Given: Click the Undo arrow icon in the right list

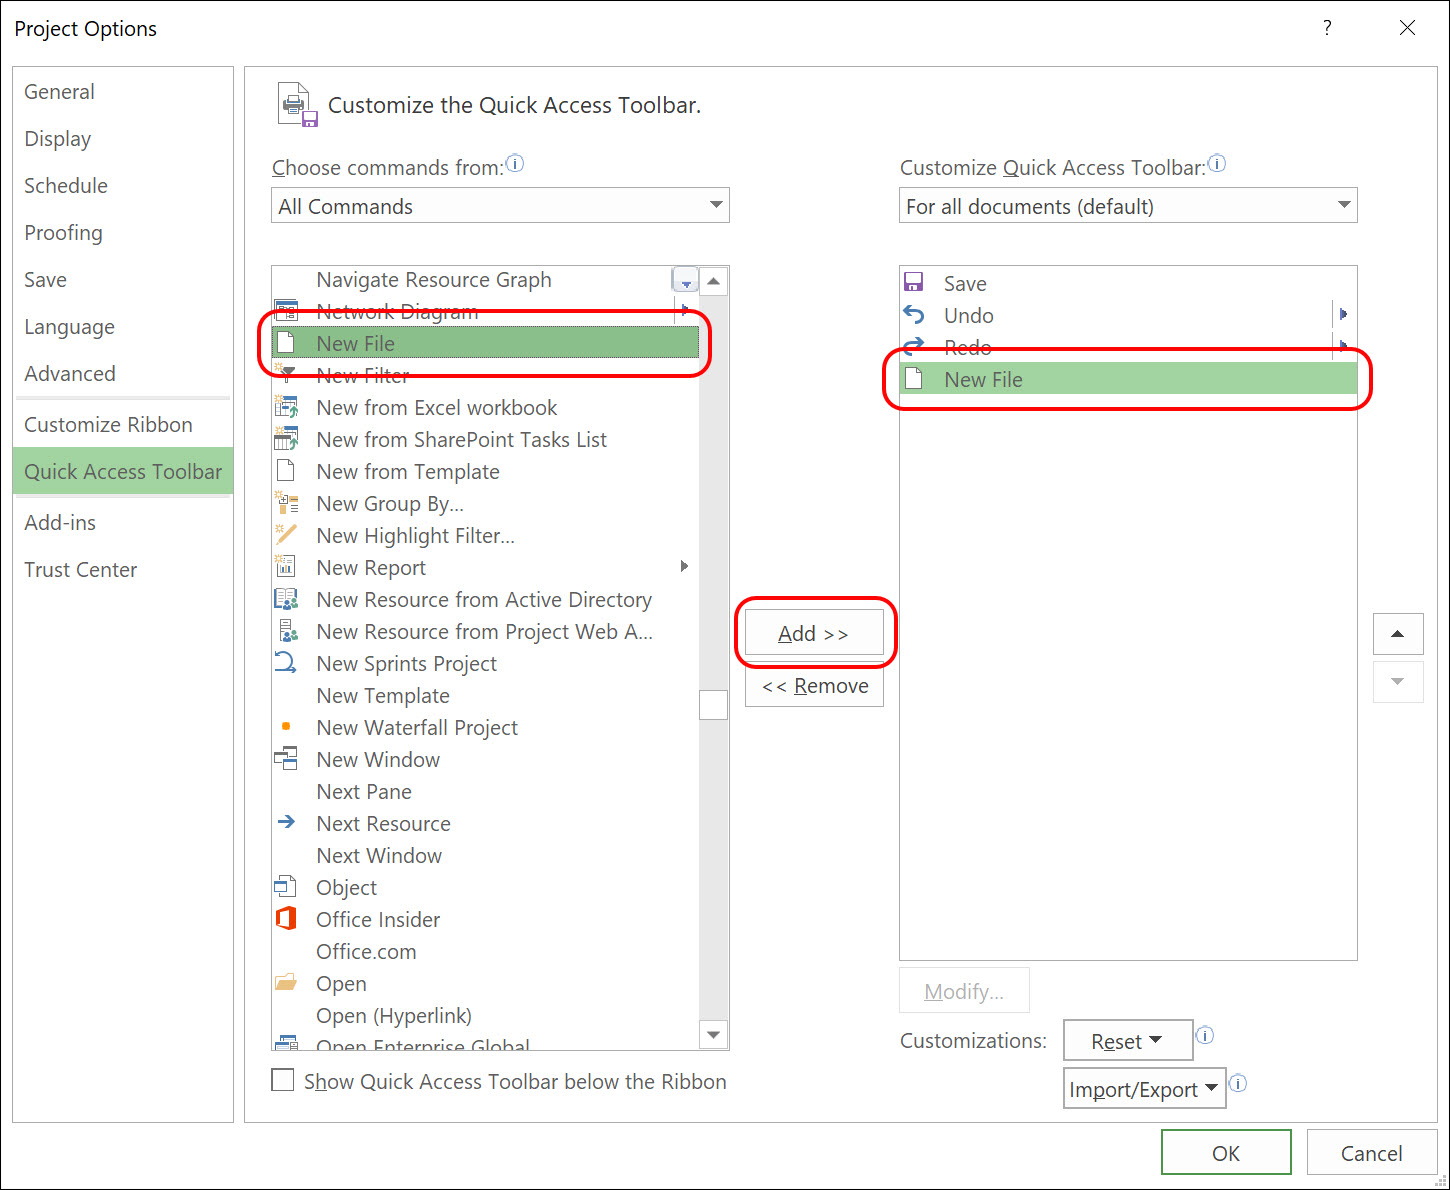Looking at the screenshot, I should 914,315.
